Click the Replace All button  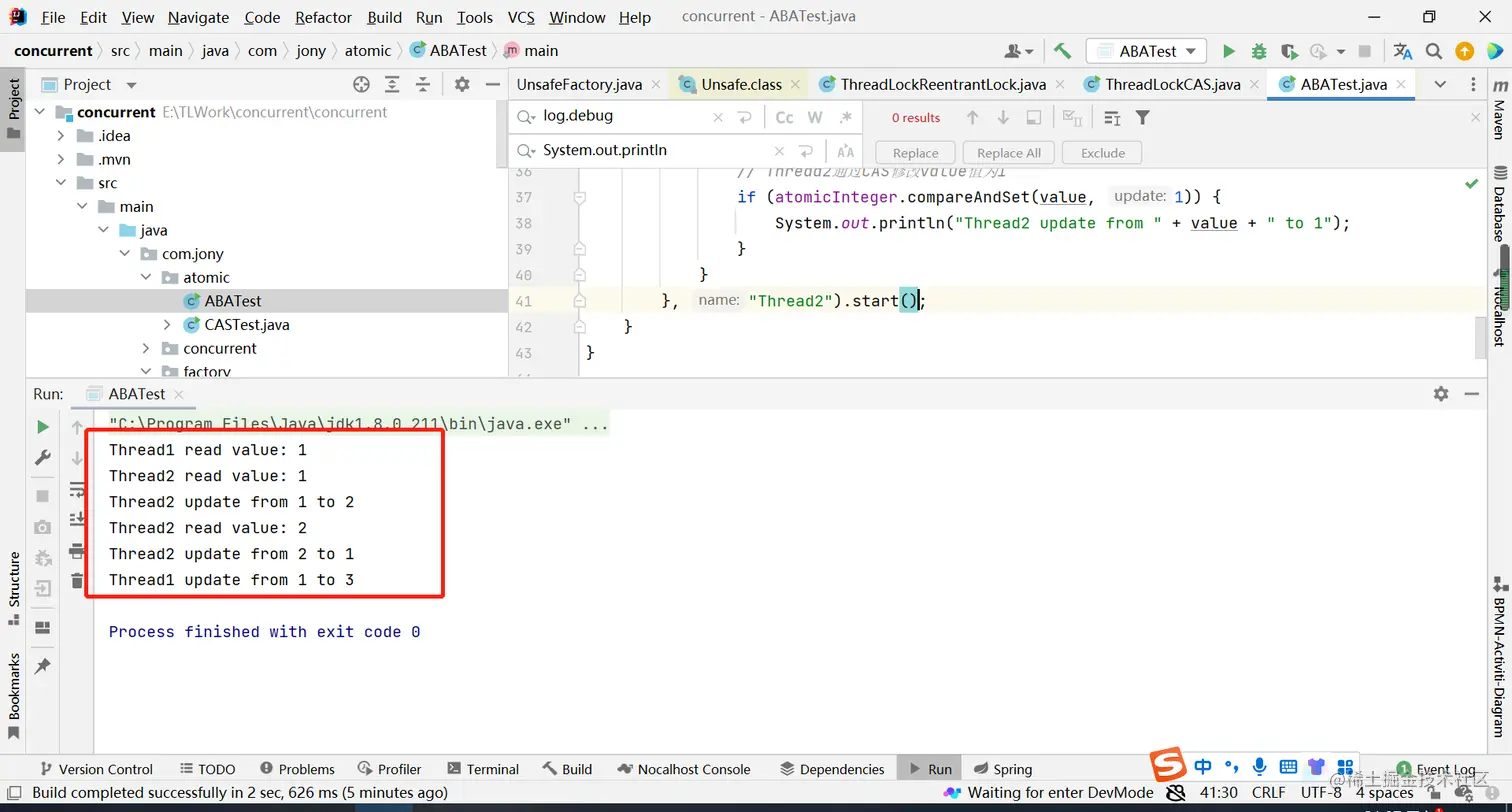[x=1008, y=153]
